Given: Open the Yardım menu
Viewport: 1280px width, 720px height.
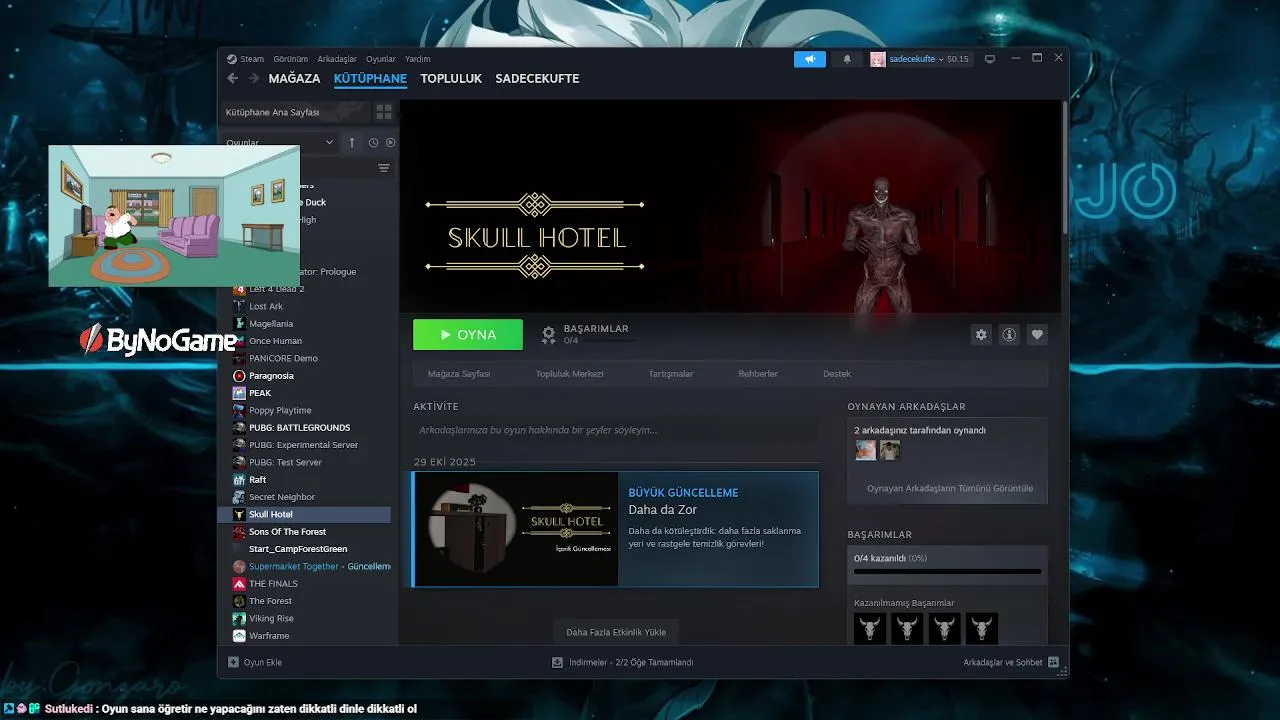Looking at the screenshot, I should pos(417,59).
